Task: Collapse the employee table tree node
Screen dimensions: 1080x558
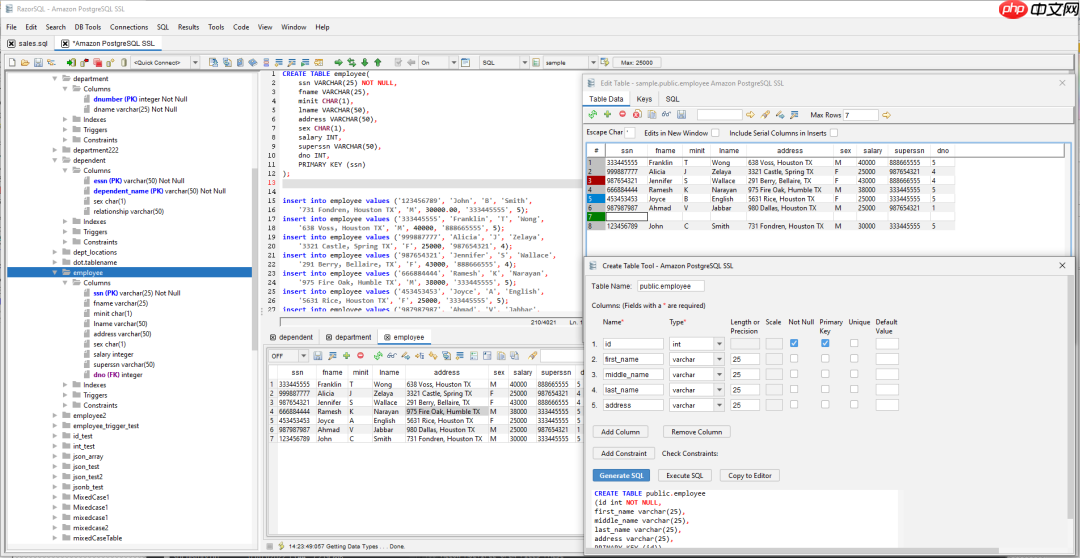Action: [56, 273]
